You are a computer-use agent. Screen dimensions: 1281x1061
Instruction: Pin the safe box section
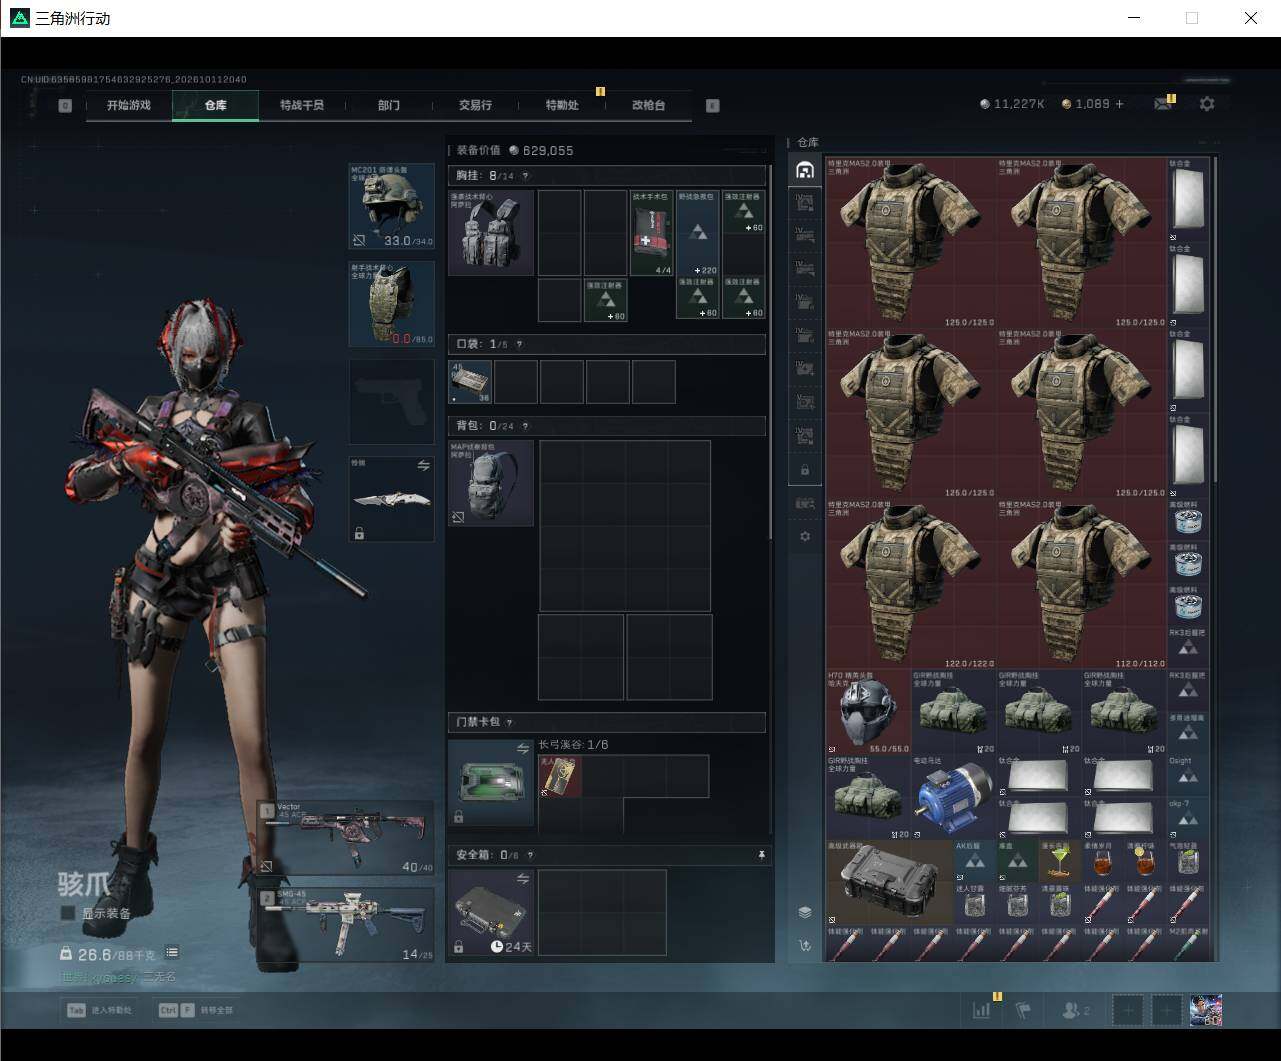click(762, 855)
